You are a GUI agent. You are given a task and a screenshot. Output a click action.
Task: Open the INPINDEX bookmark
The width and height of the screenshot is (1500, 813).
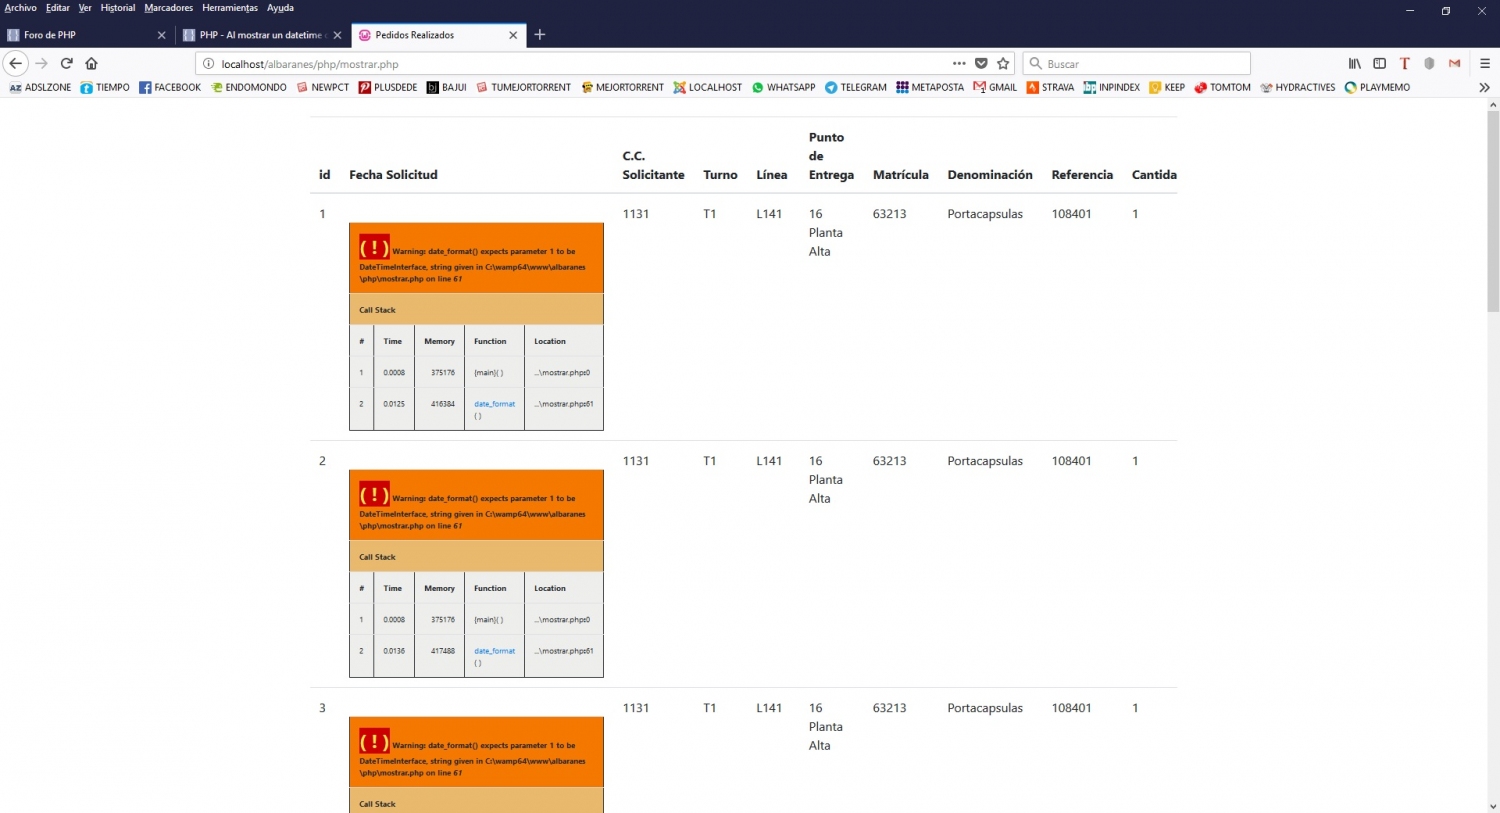tap(1112, 87)
